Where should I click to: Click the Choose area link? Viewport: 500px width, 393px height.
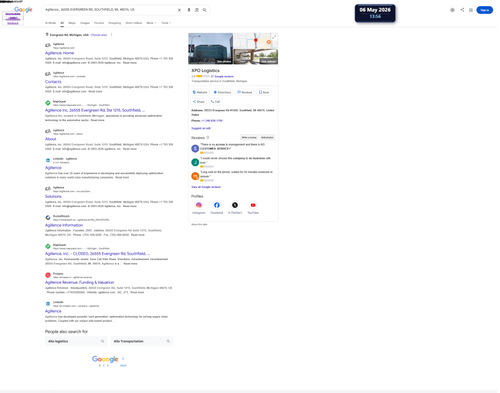click(x=99, y=35)
